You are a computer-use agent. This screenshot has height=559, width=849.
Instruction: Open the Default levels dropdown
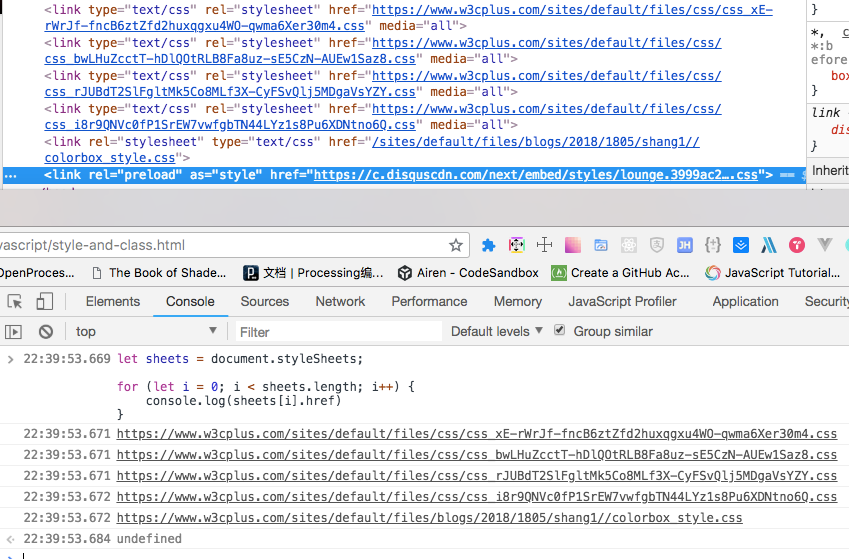pyautogui.click(x=497, y=332)
